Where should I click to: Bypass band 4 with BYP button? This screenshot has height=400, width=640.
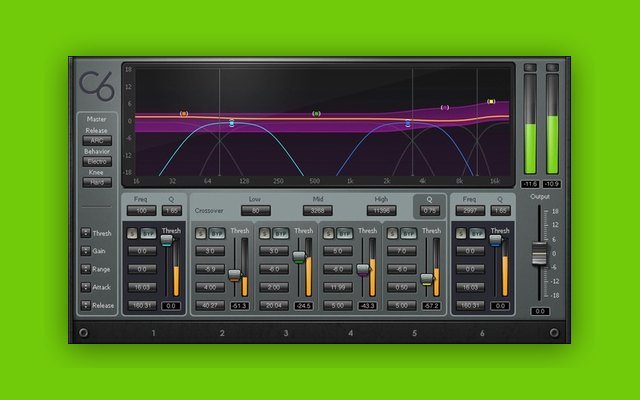pyautogui.click(x=345, y=233)
